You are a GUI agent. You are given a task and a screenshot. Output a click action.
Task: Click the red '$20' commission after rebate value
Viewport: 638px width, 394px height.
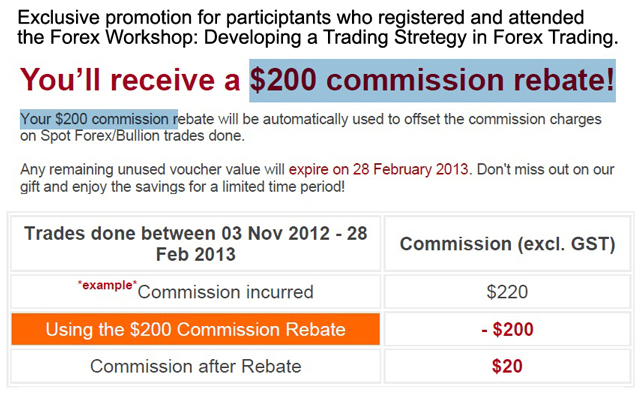point(507,366)
